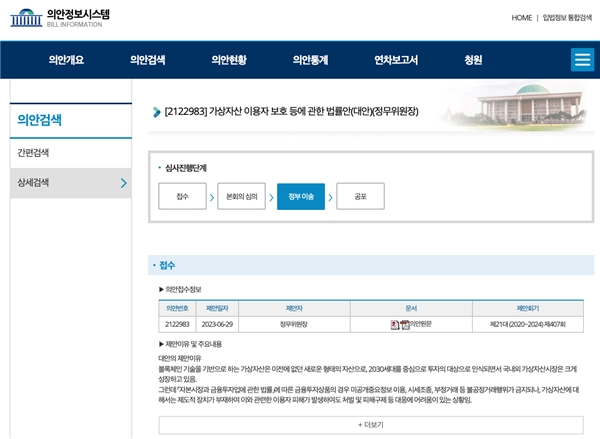Screen dimensions: 600x439
Task: Select the 접수 progress step
Action: 182,196
